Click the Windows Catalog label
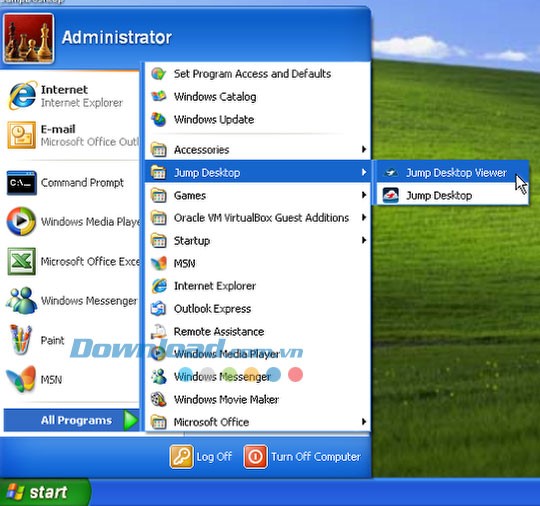The image size is (540, 506). [x=215, y=97]
